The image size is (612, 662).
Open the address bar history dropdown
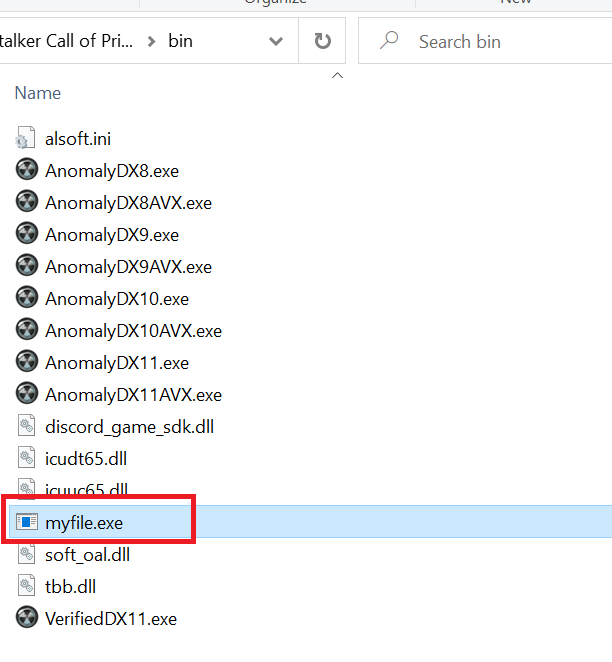[276, 41]
